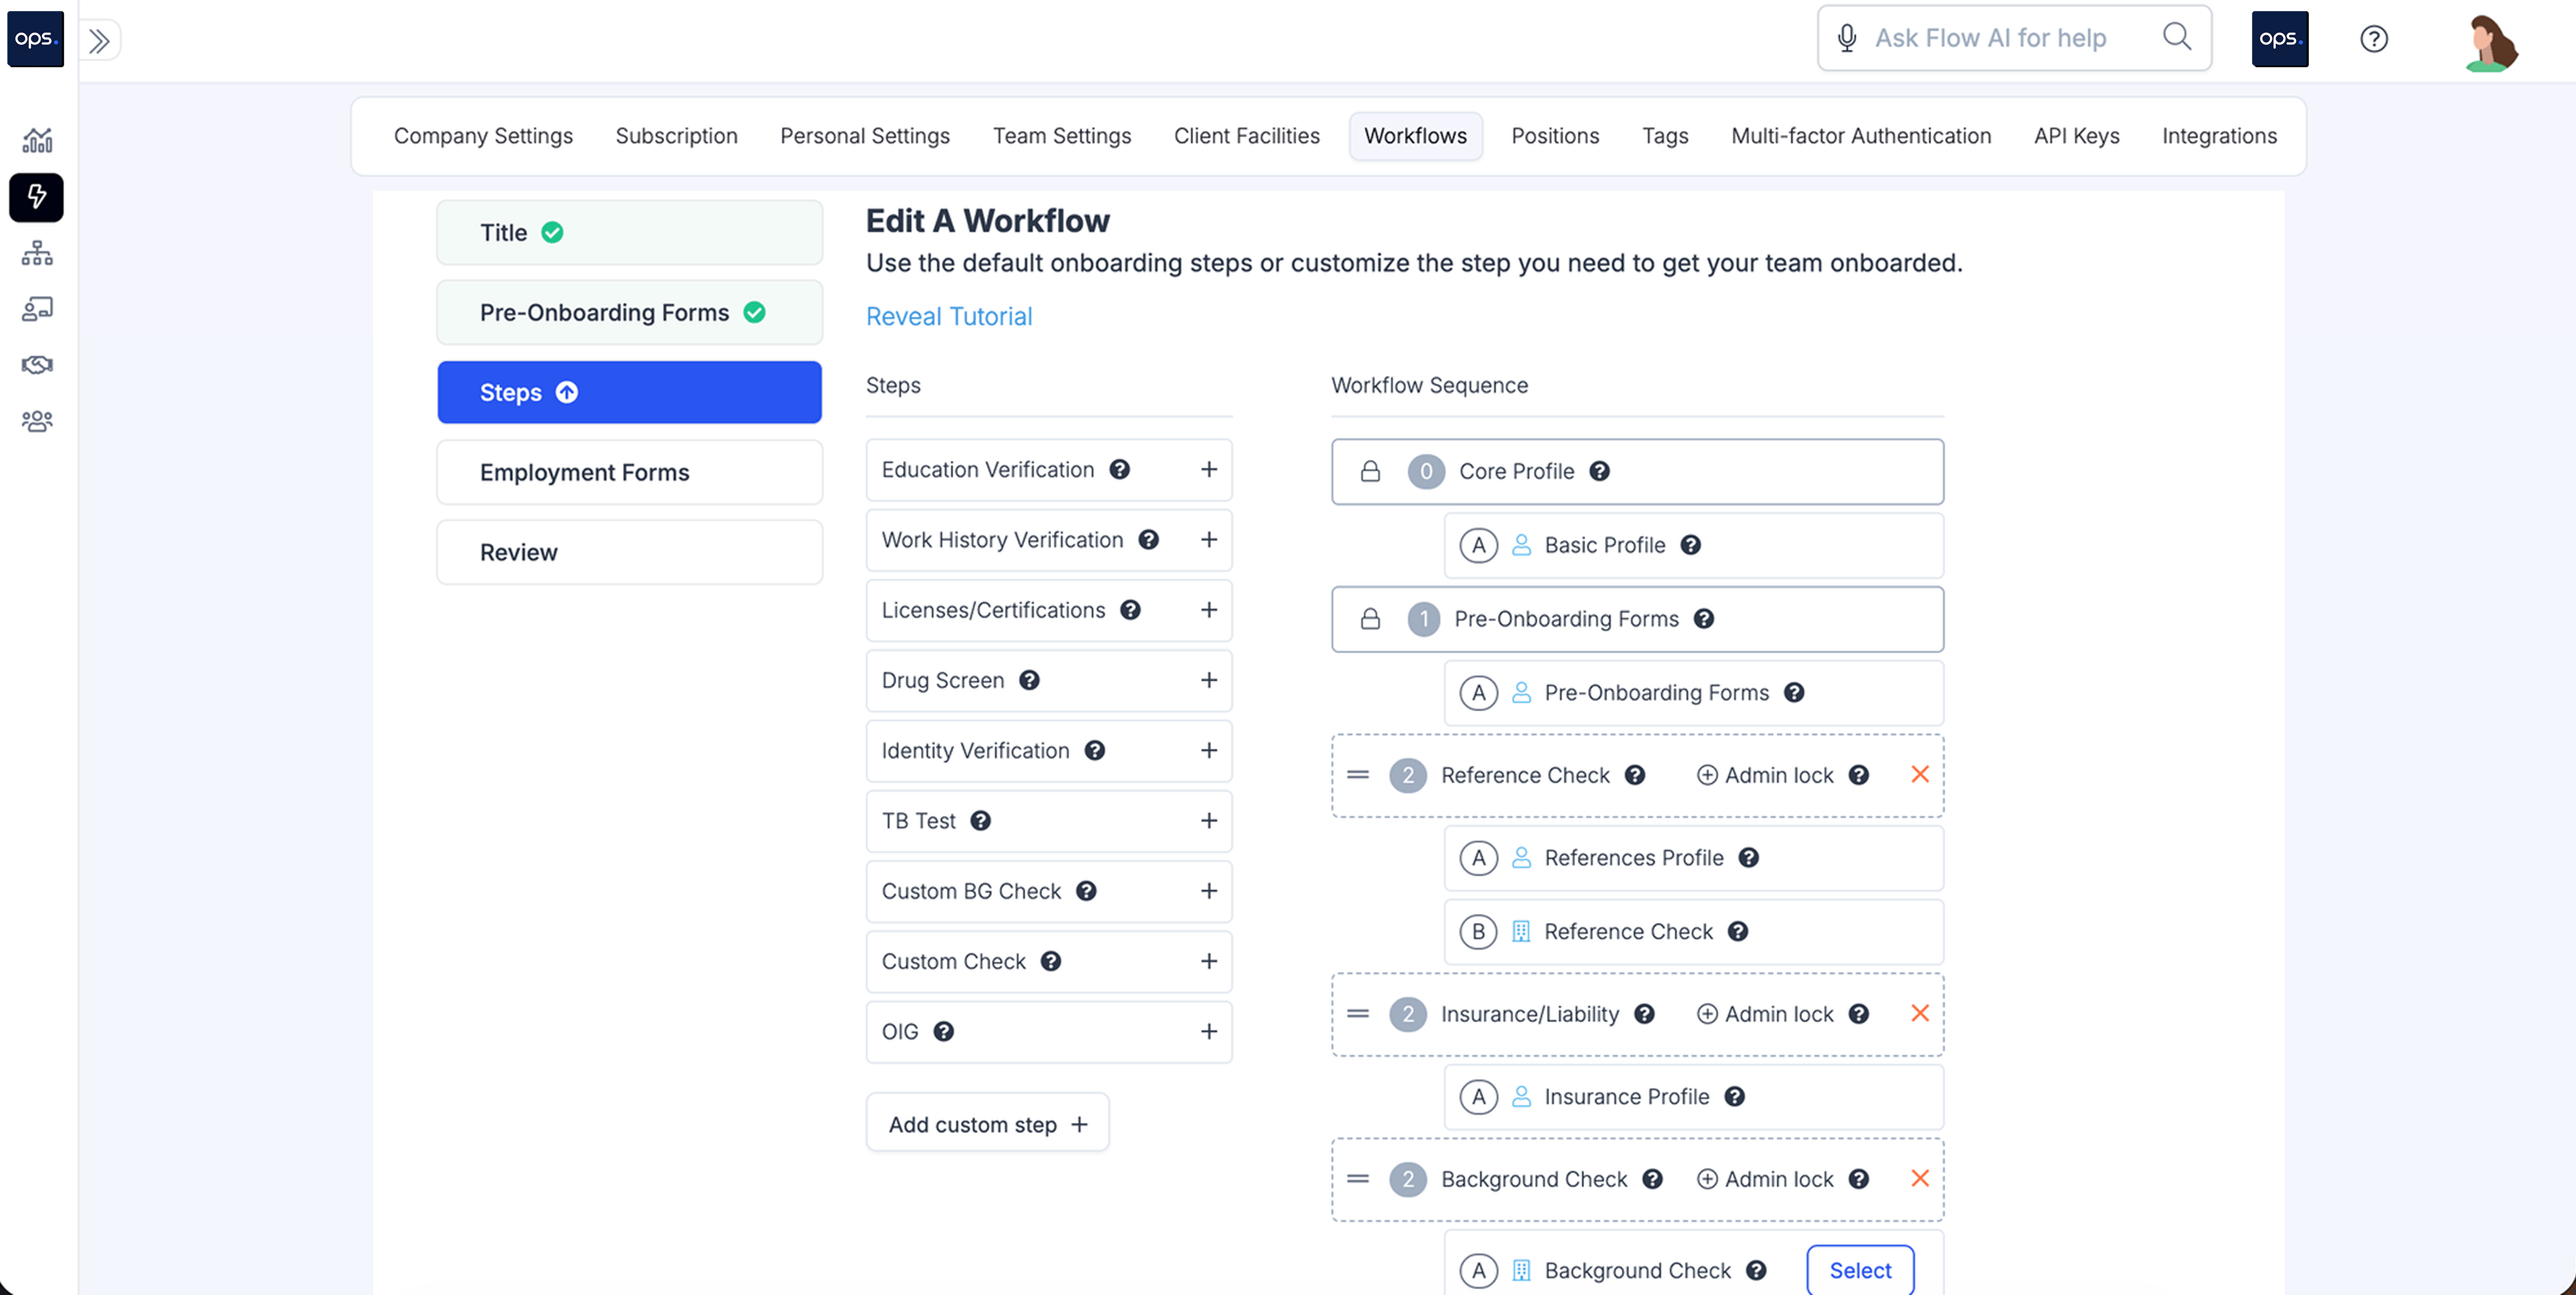Click the analytics chart sidebar icon
The image size is (2576, 1295).
[x=37, y=140]
